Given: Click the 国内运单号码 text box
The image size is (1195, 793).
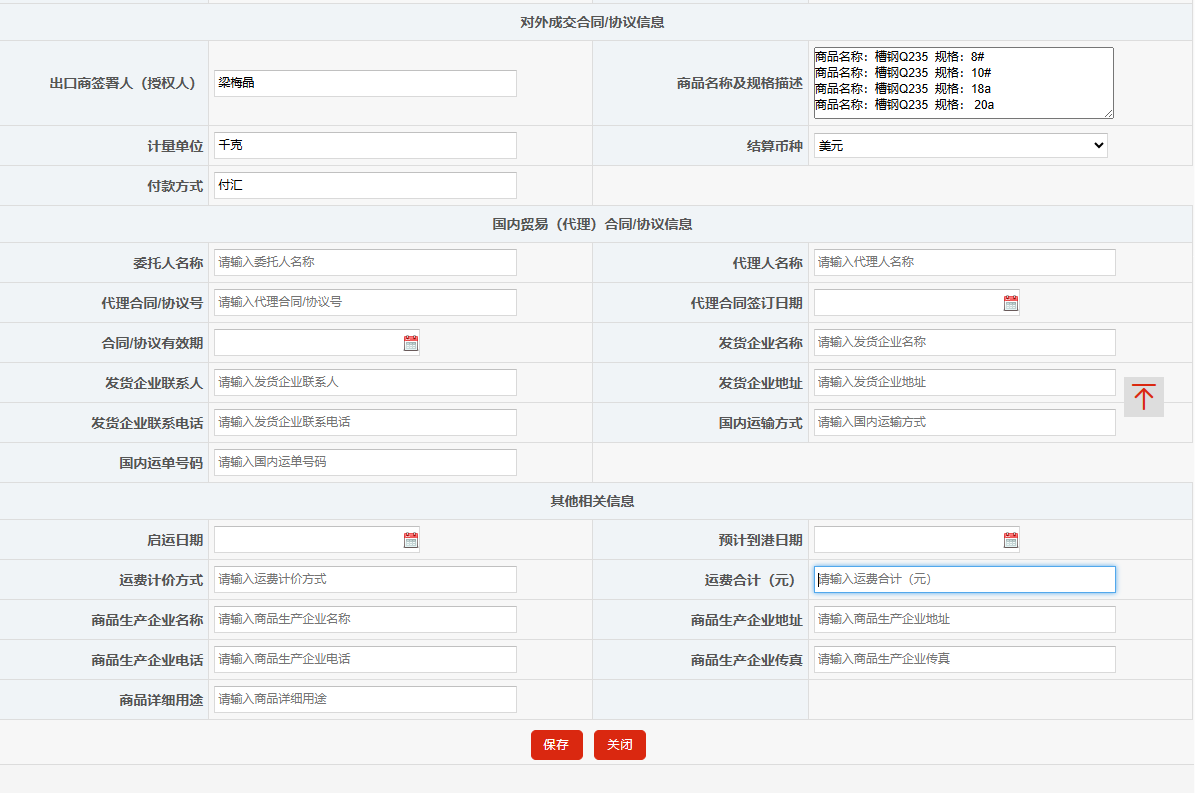Looking at the screenshot, I should 365,462.
